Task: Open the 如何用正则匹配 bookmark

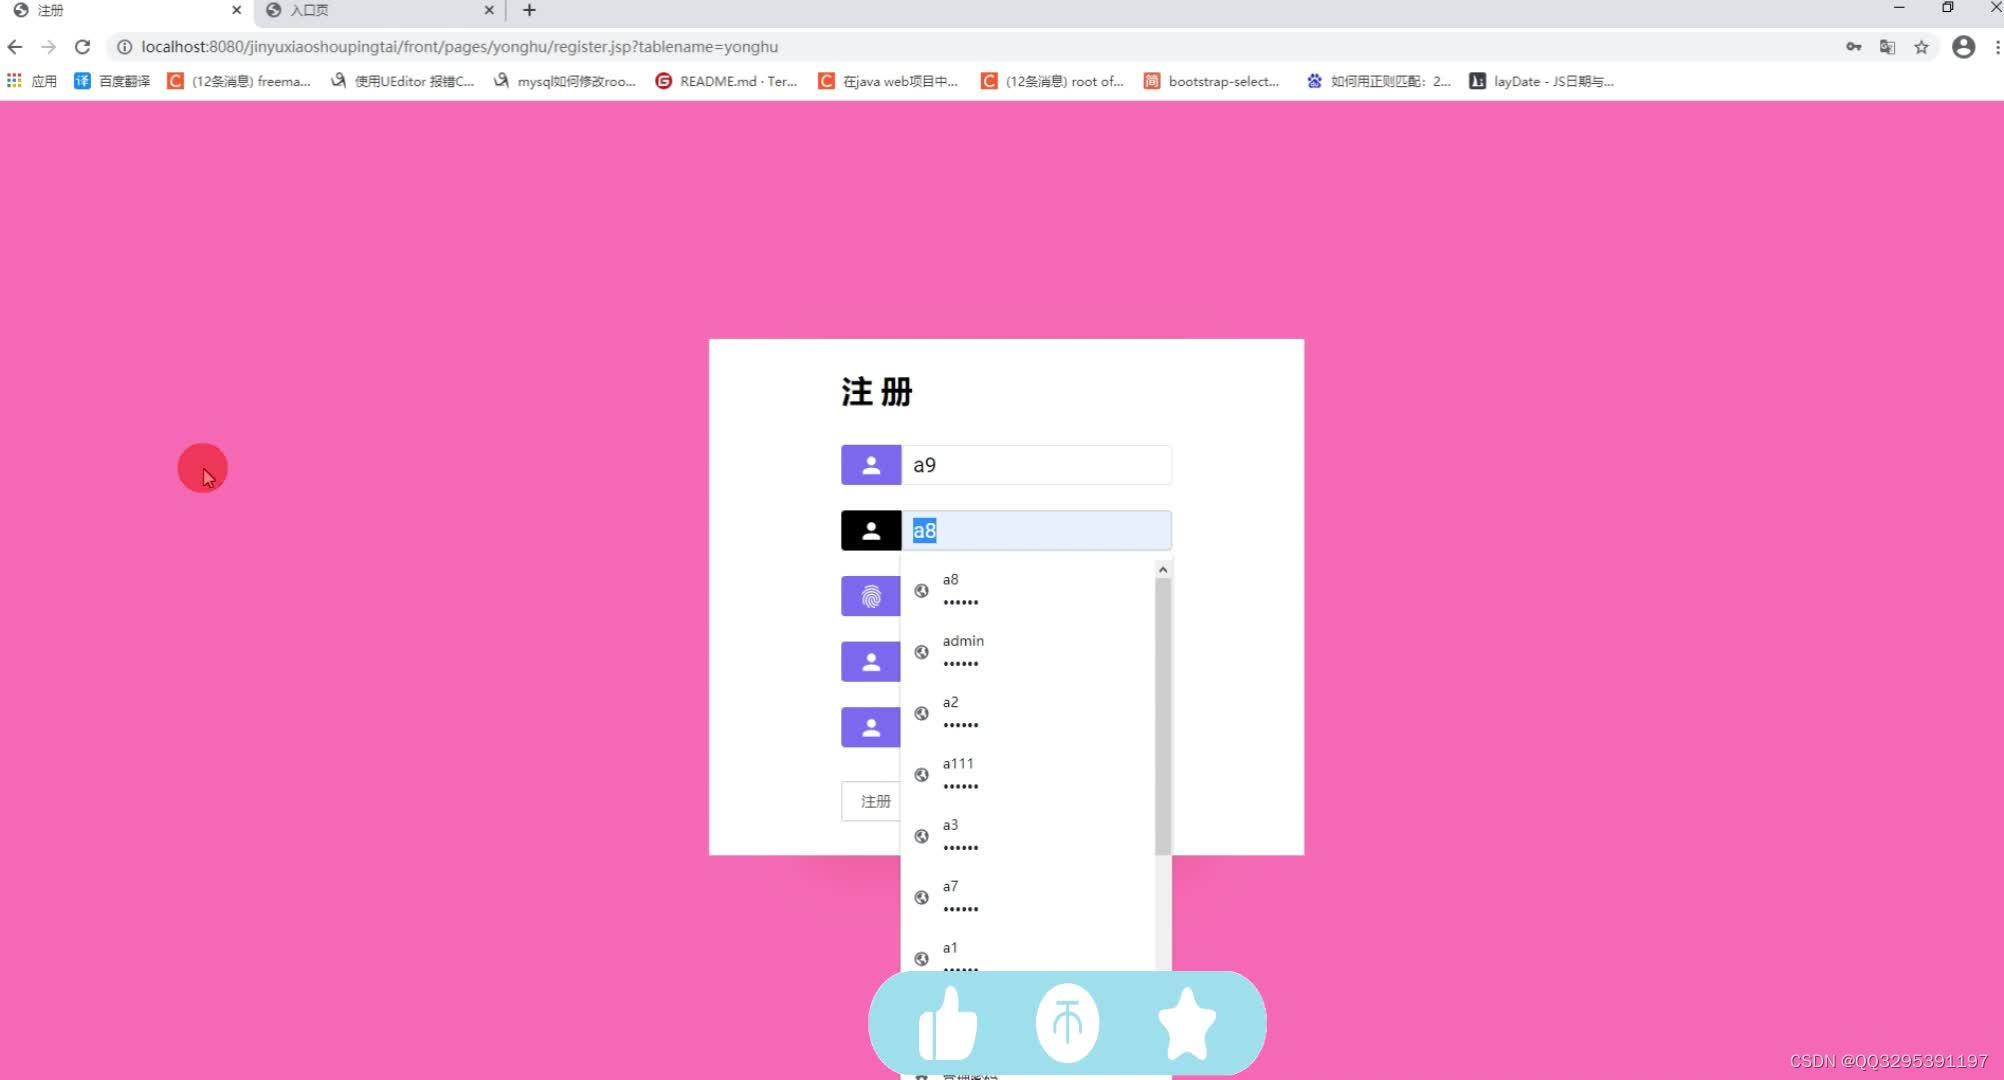Action: click(x=1378, y=81)
